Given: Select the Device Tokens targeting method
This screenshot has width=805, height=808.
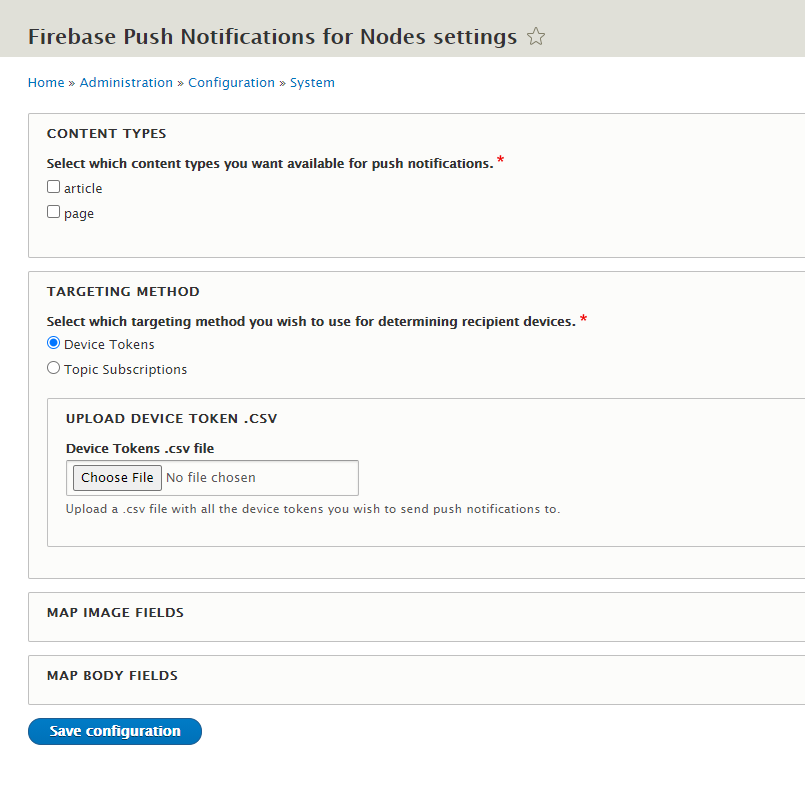Looking at the screenshot, I should (53, 342).
